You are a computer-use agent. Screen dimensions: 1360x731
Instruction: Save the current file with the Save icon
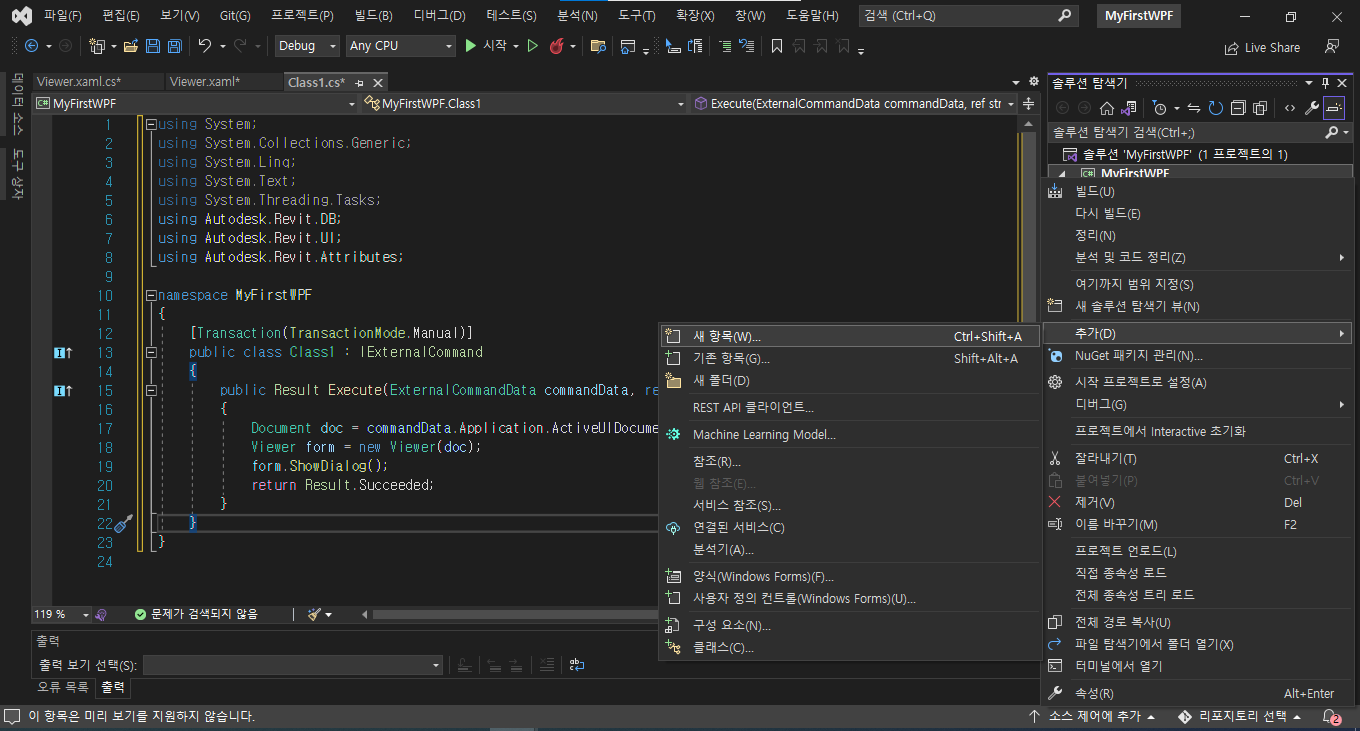[x=153, y=46]
